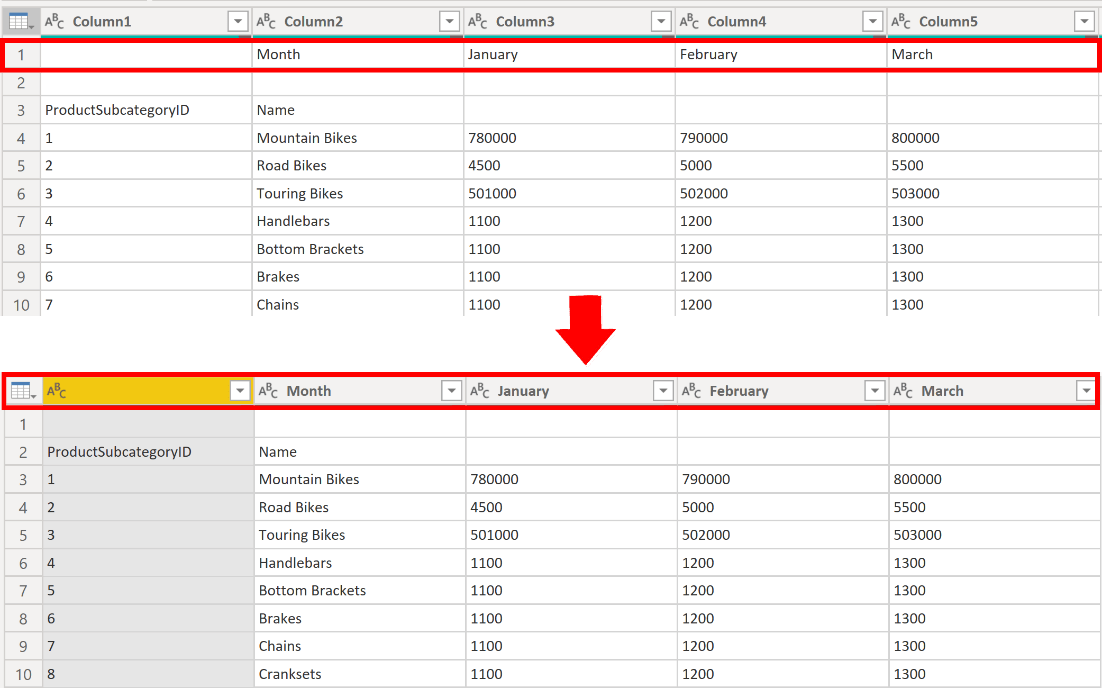
Task: Open the dropdown on the yellow highlighted header
Action: (x=240, y=391)
